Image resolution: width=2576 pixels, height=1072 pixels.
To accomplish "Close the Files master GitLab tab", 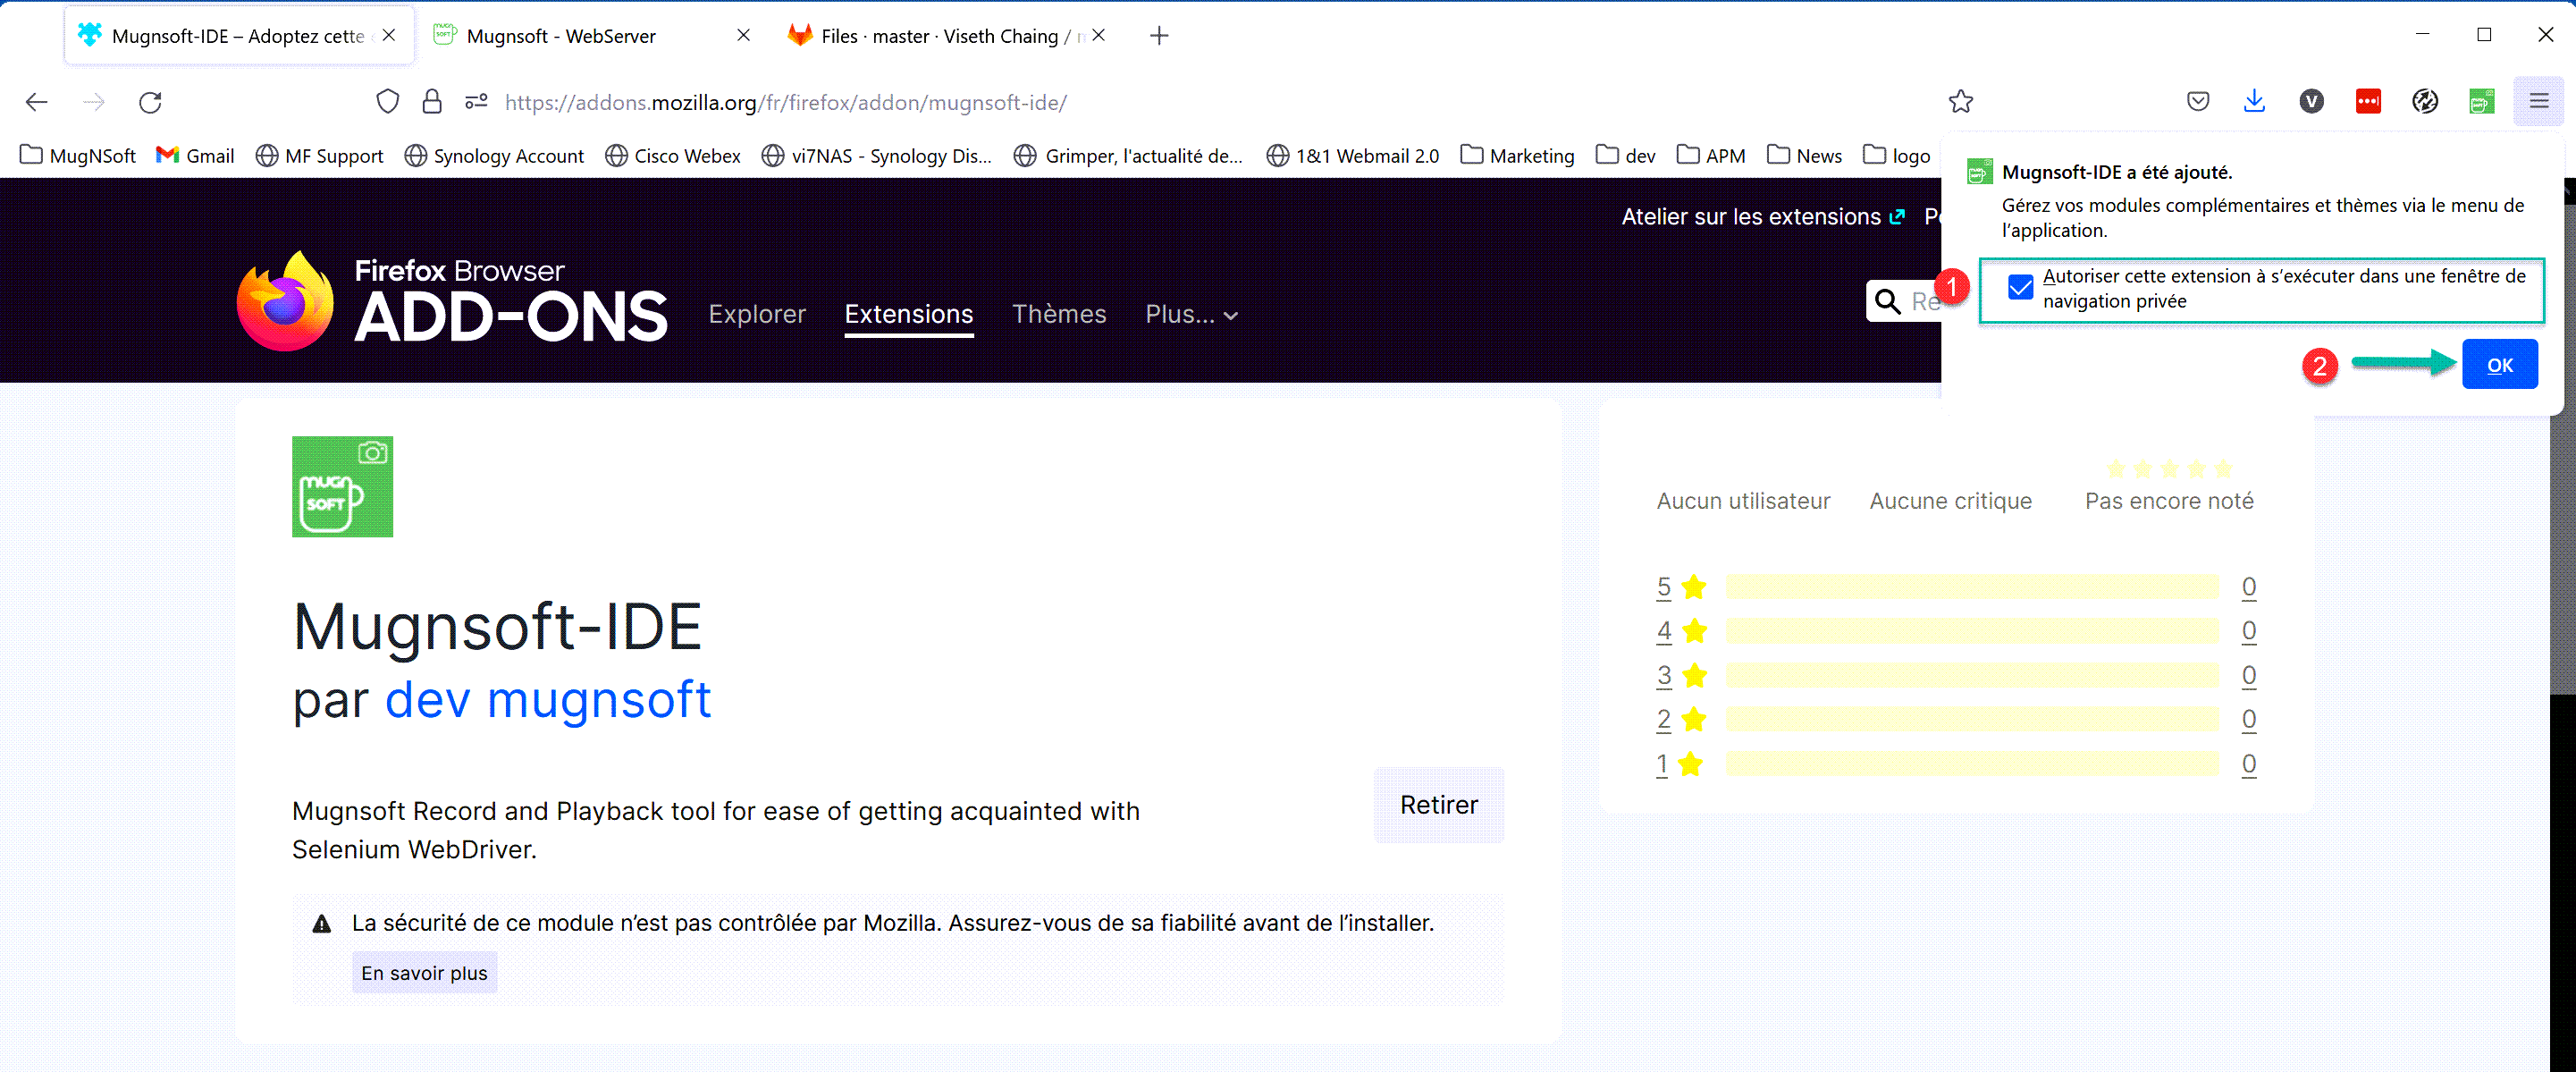I will coord(1099,35).
